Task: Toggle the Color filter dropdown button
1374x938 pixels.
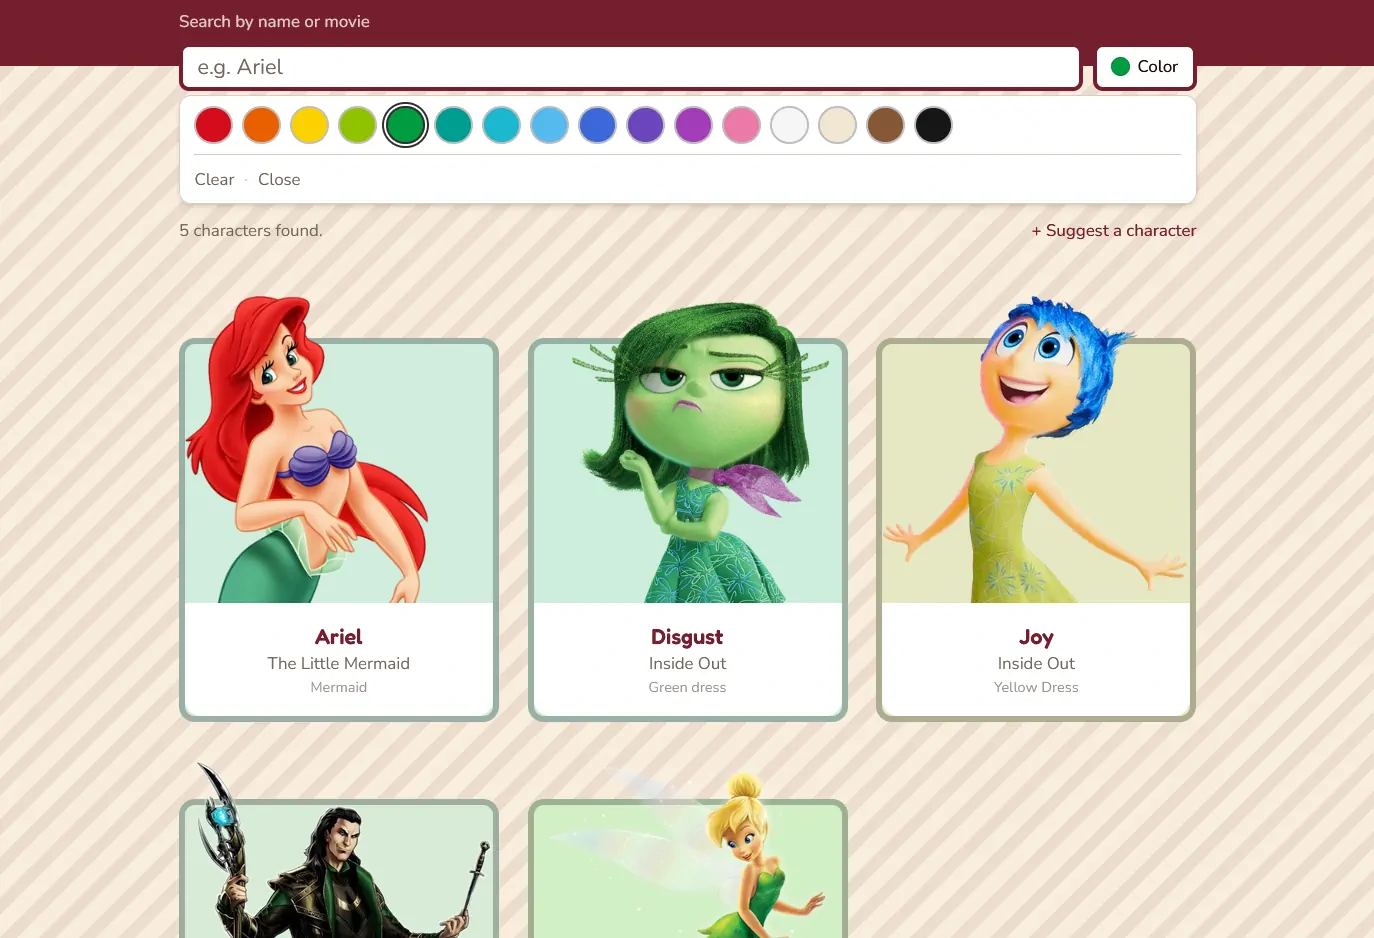Action: pos(1145,67)
